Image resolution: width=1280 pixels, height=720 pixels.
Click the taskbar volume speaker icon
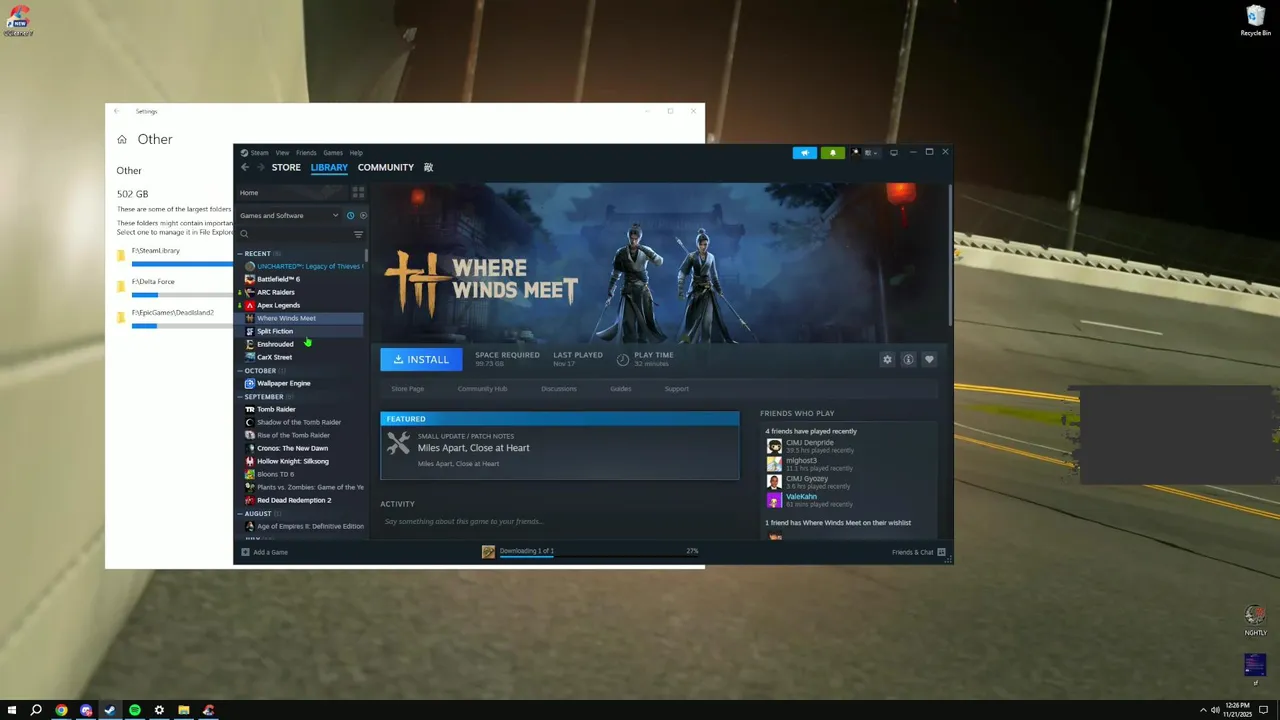1215,710
